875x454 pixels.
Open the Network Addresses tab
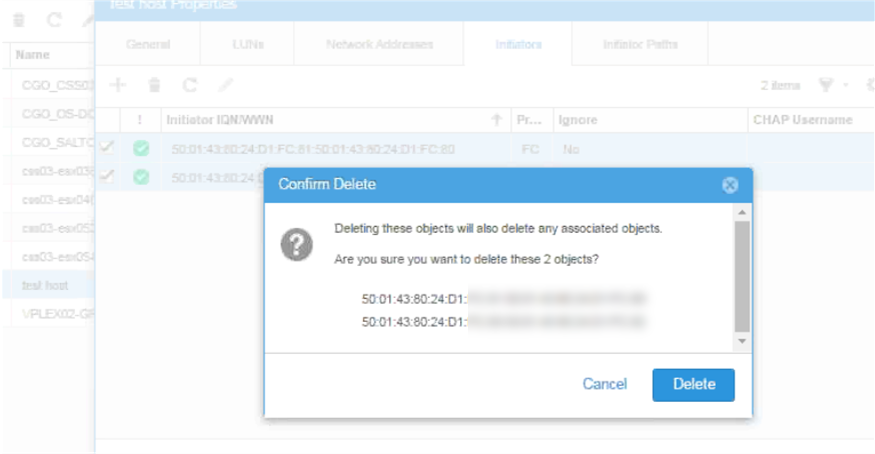pyautogui.click(x=379, y=44)
